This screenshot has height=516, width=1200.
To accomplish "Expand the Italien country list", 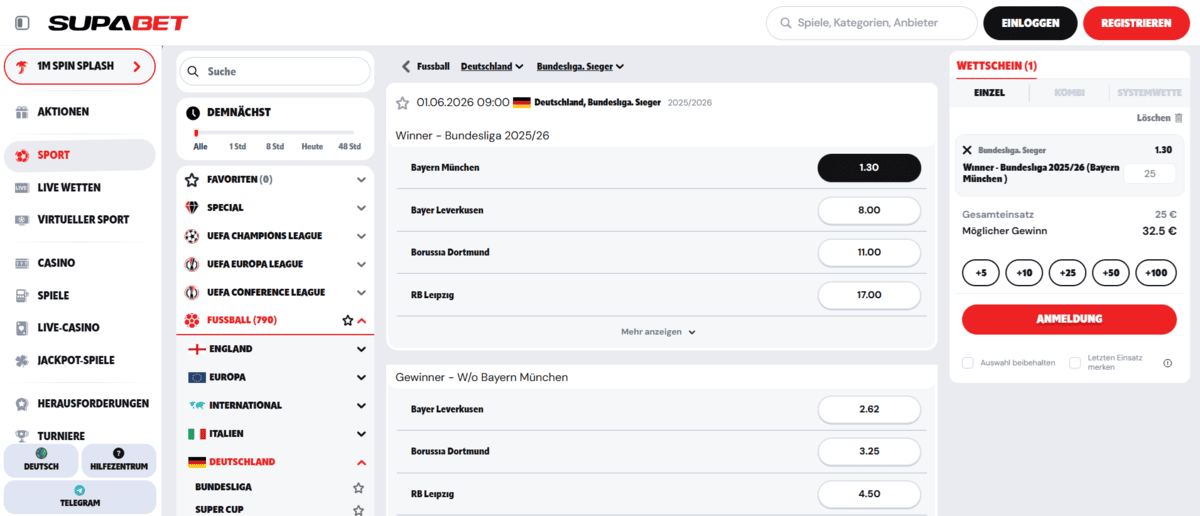I will [x=361, y=434].
